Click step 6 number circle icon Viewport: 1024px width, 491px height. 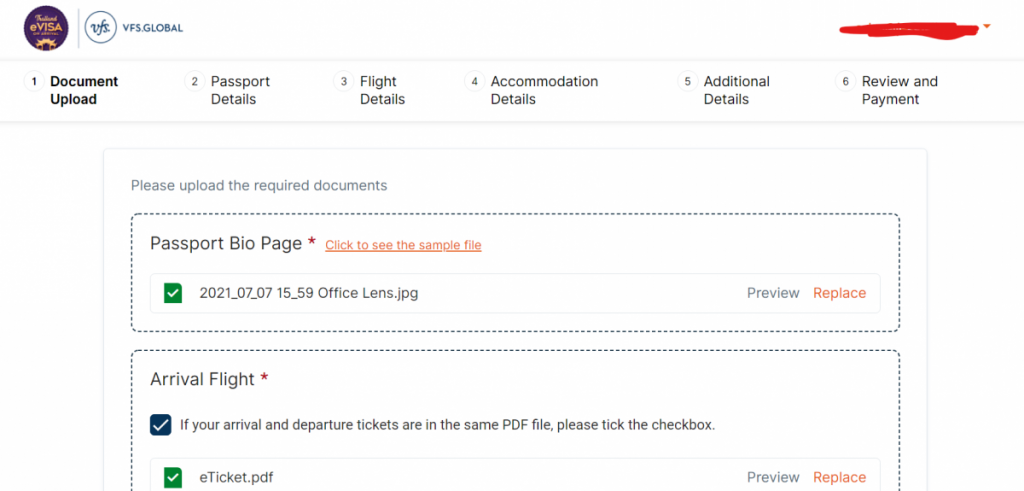point(845,82)
